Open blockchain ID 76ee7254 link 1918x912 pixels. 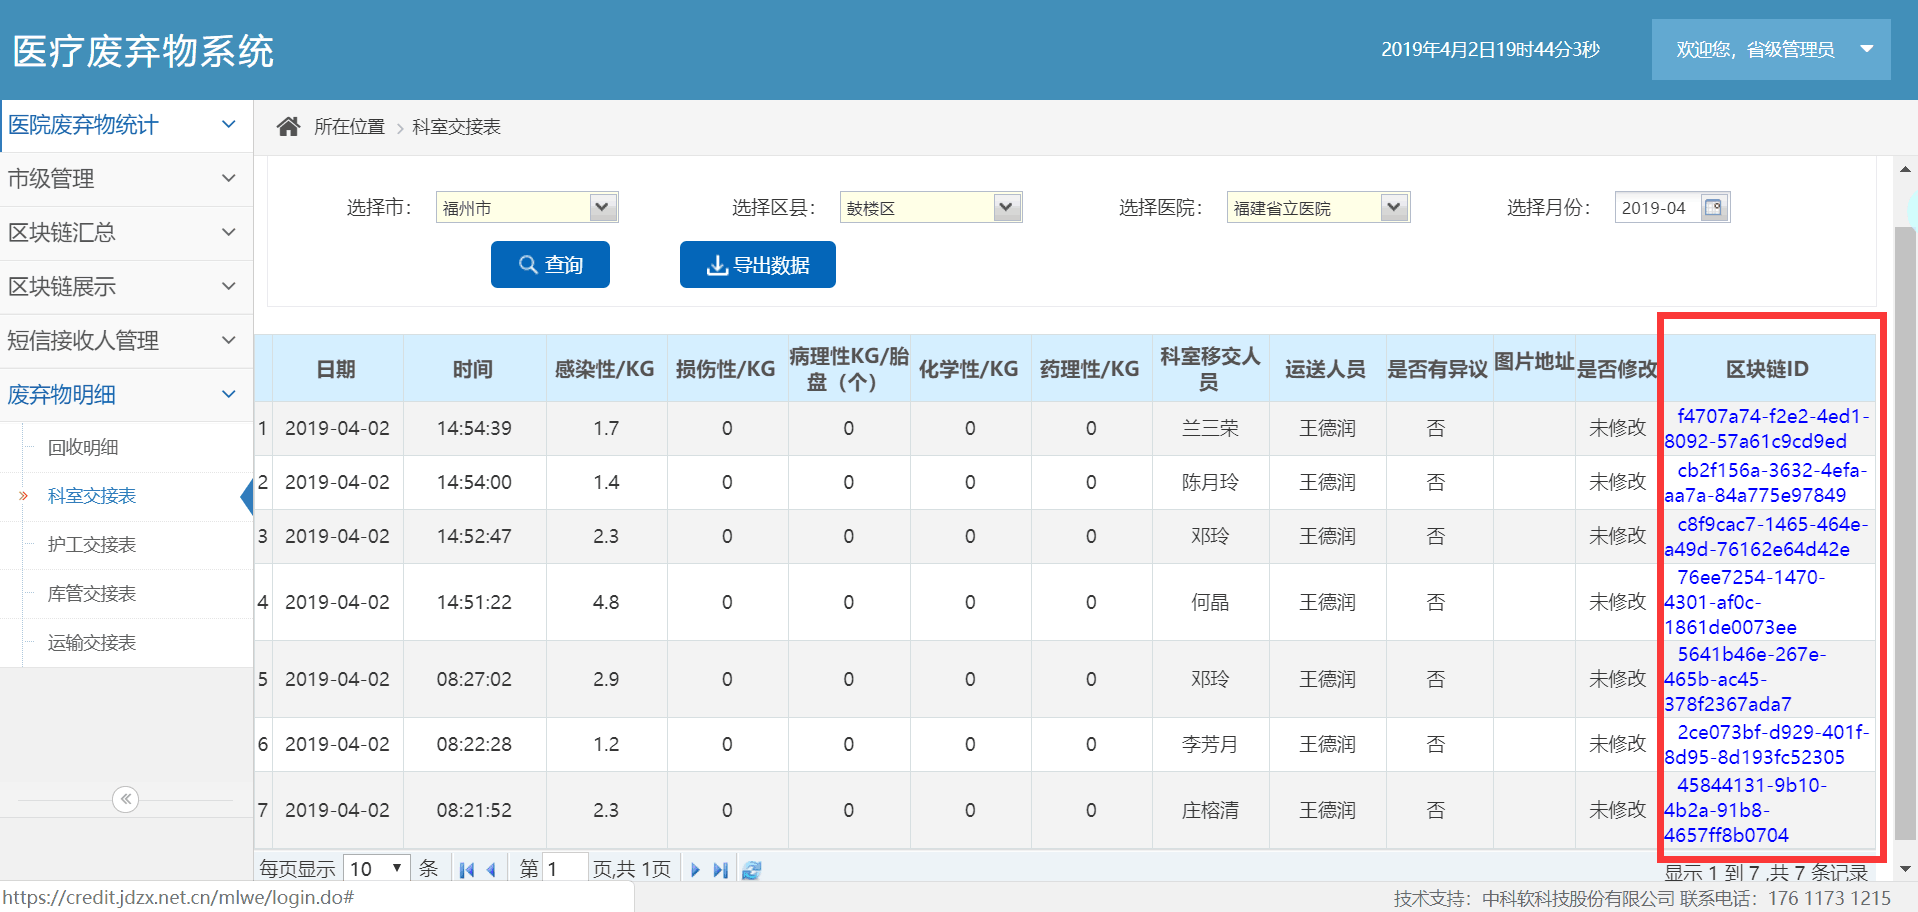pyautogui.click(x=1745, y=602)
